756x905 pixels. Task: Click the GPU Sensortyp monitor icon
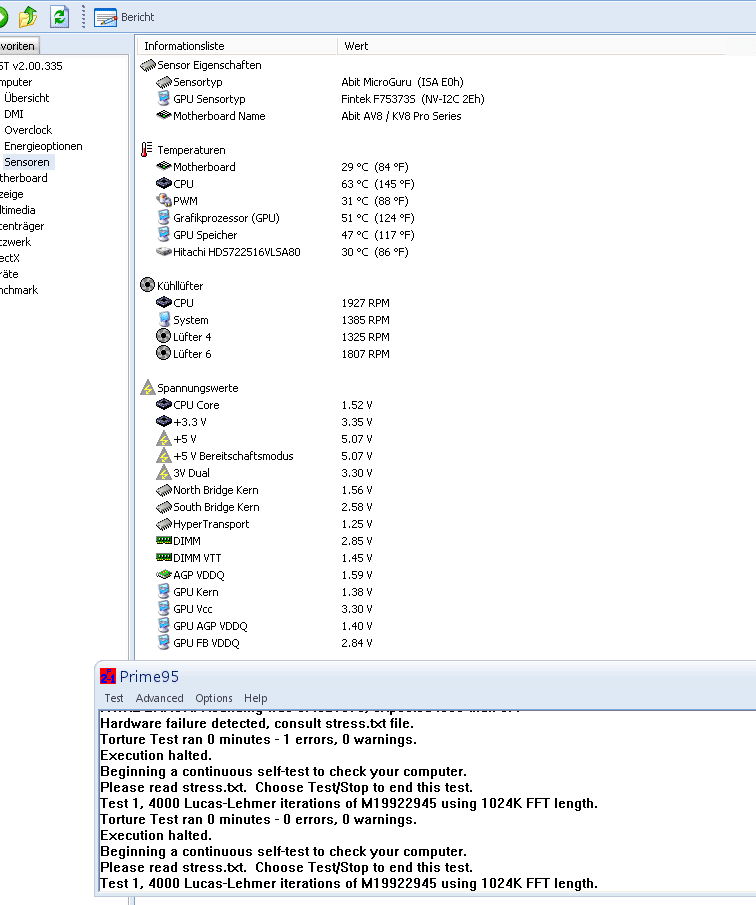164,99
